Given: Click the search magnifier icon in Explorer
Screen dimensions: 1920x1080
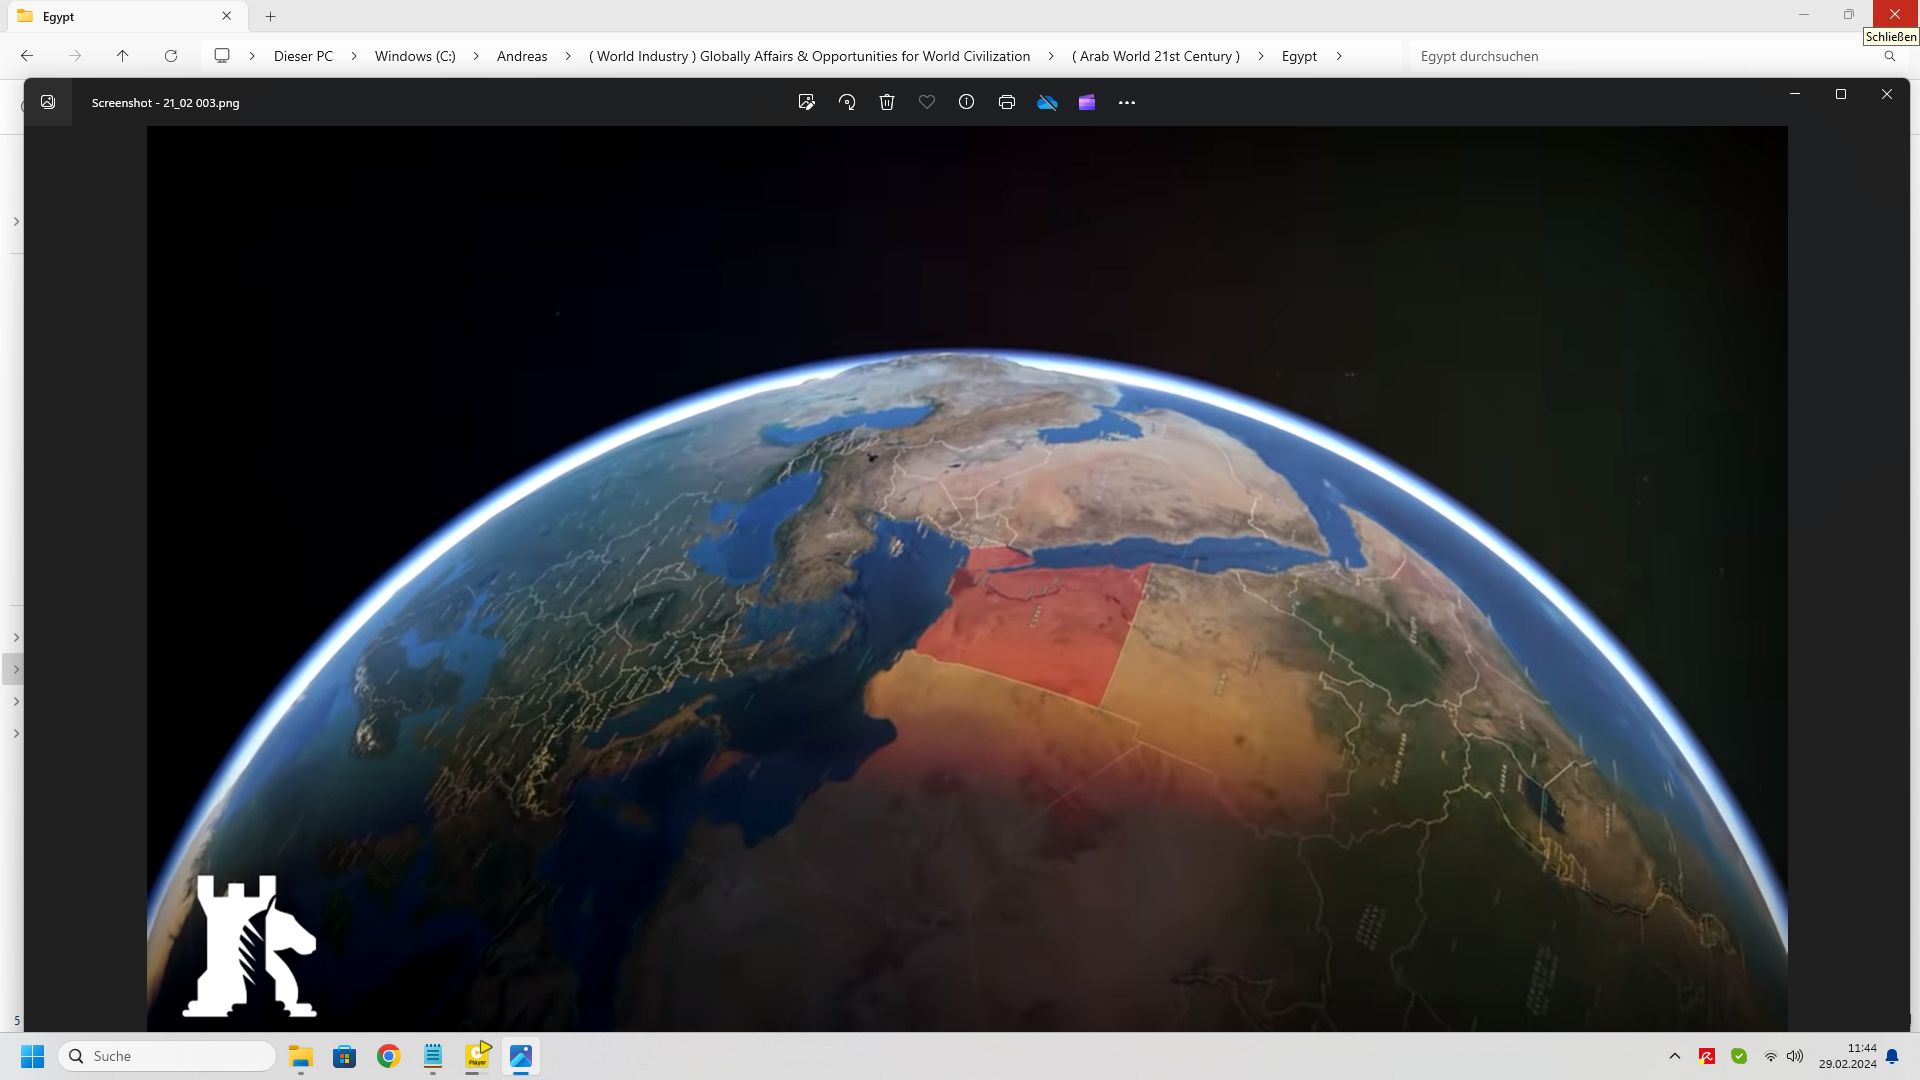Looking at the screenshot, I should click(x=1890, y=56).
